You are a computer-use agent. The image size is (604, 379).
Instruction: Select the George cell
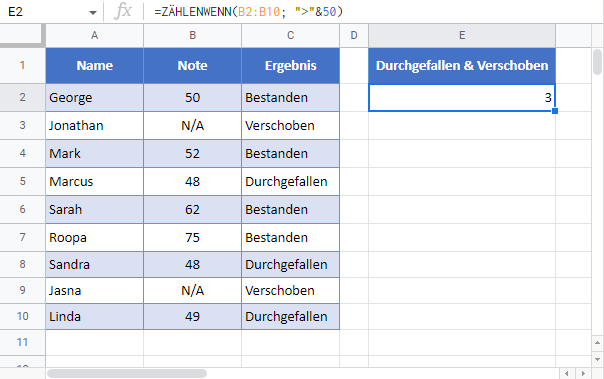point(94,98)
